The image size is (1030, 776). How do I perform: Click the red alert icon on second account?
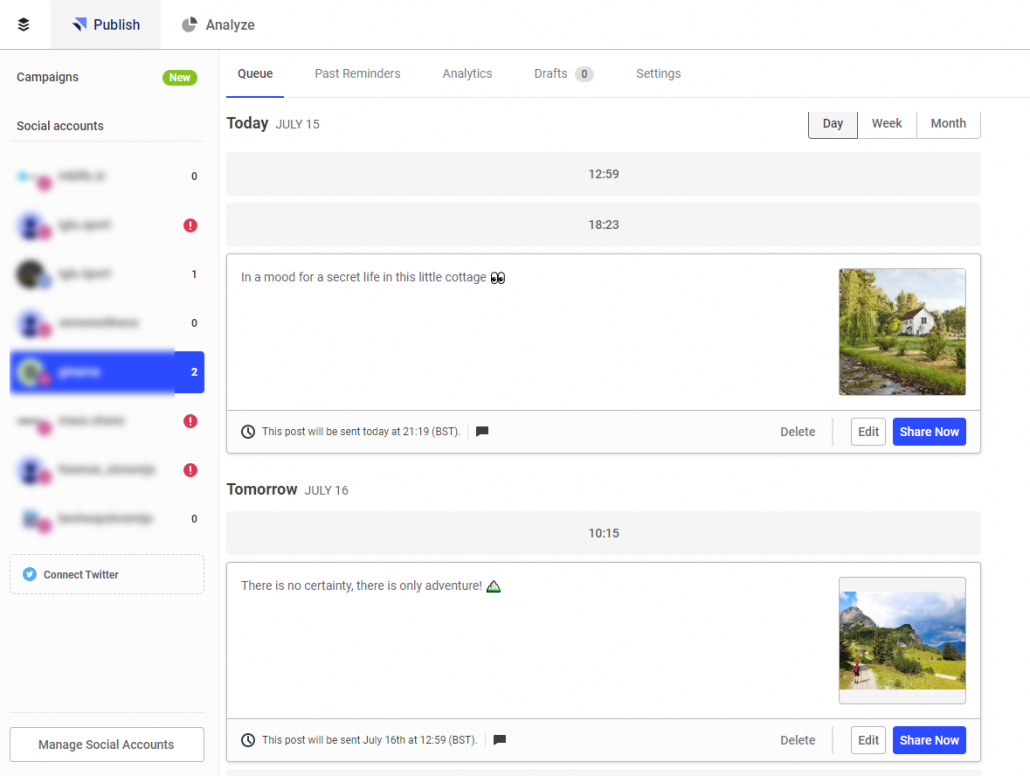pos(190,225)
